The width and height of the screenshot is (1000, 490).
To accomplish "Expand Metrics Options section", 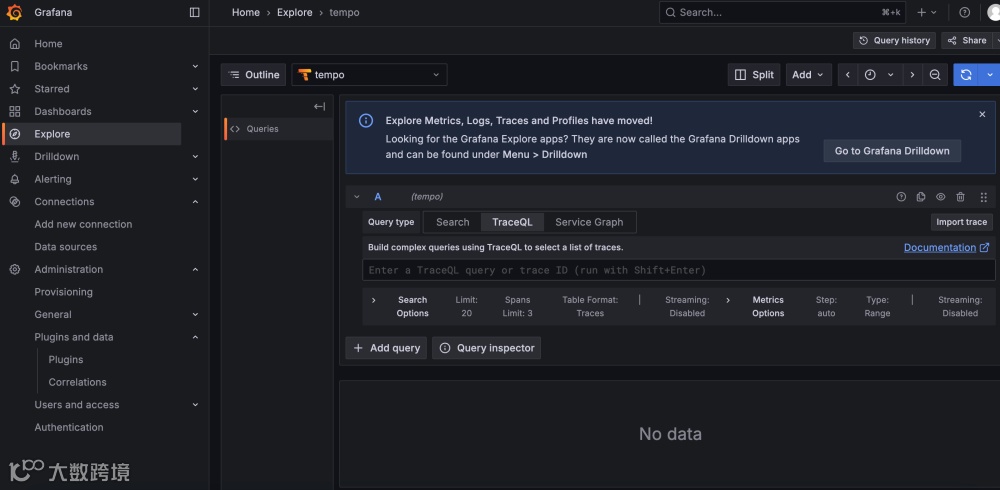I will point(728,300).
